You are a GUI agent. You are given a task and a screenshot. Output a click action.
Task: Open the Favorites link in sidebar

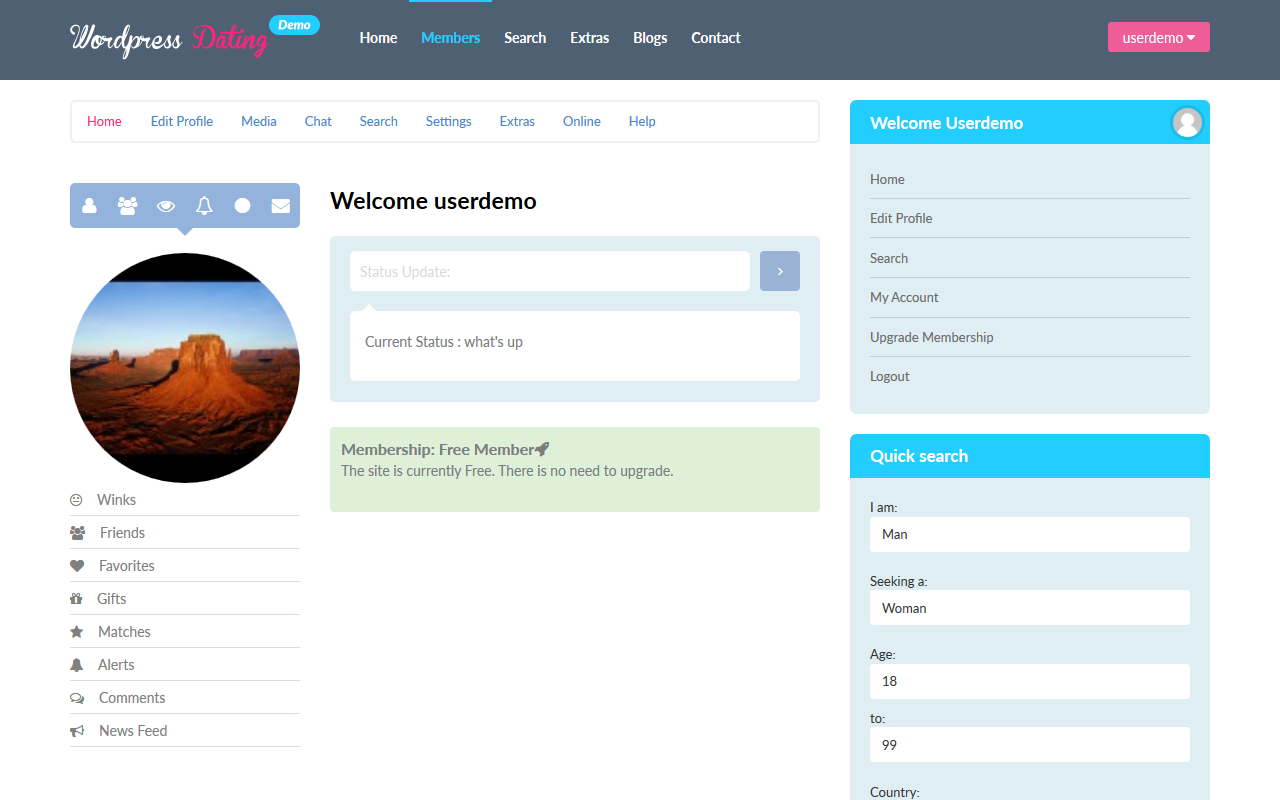(x=127, y=566)
